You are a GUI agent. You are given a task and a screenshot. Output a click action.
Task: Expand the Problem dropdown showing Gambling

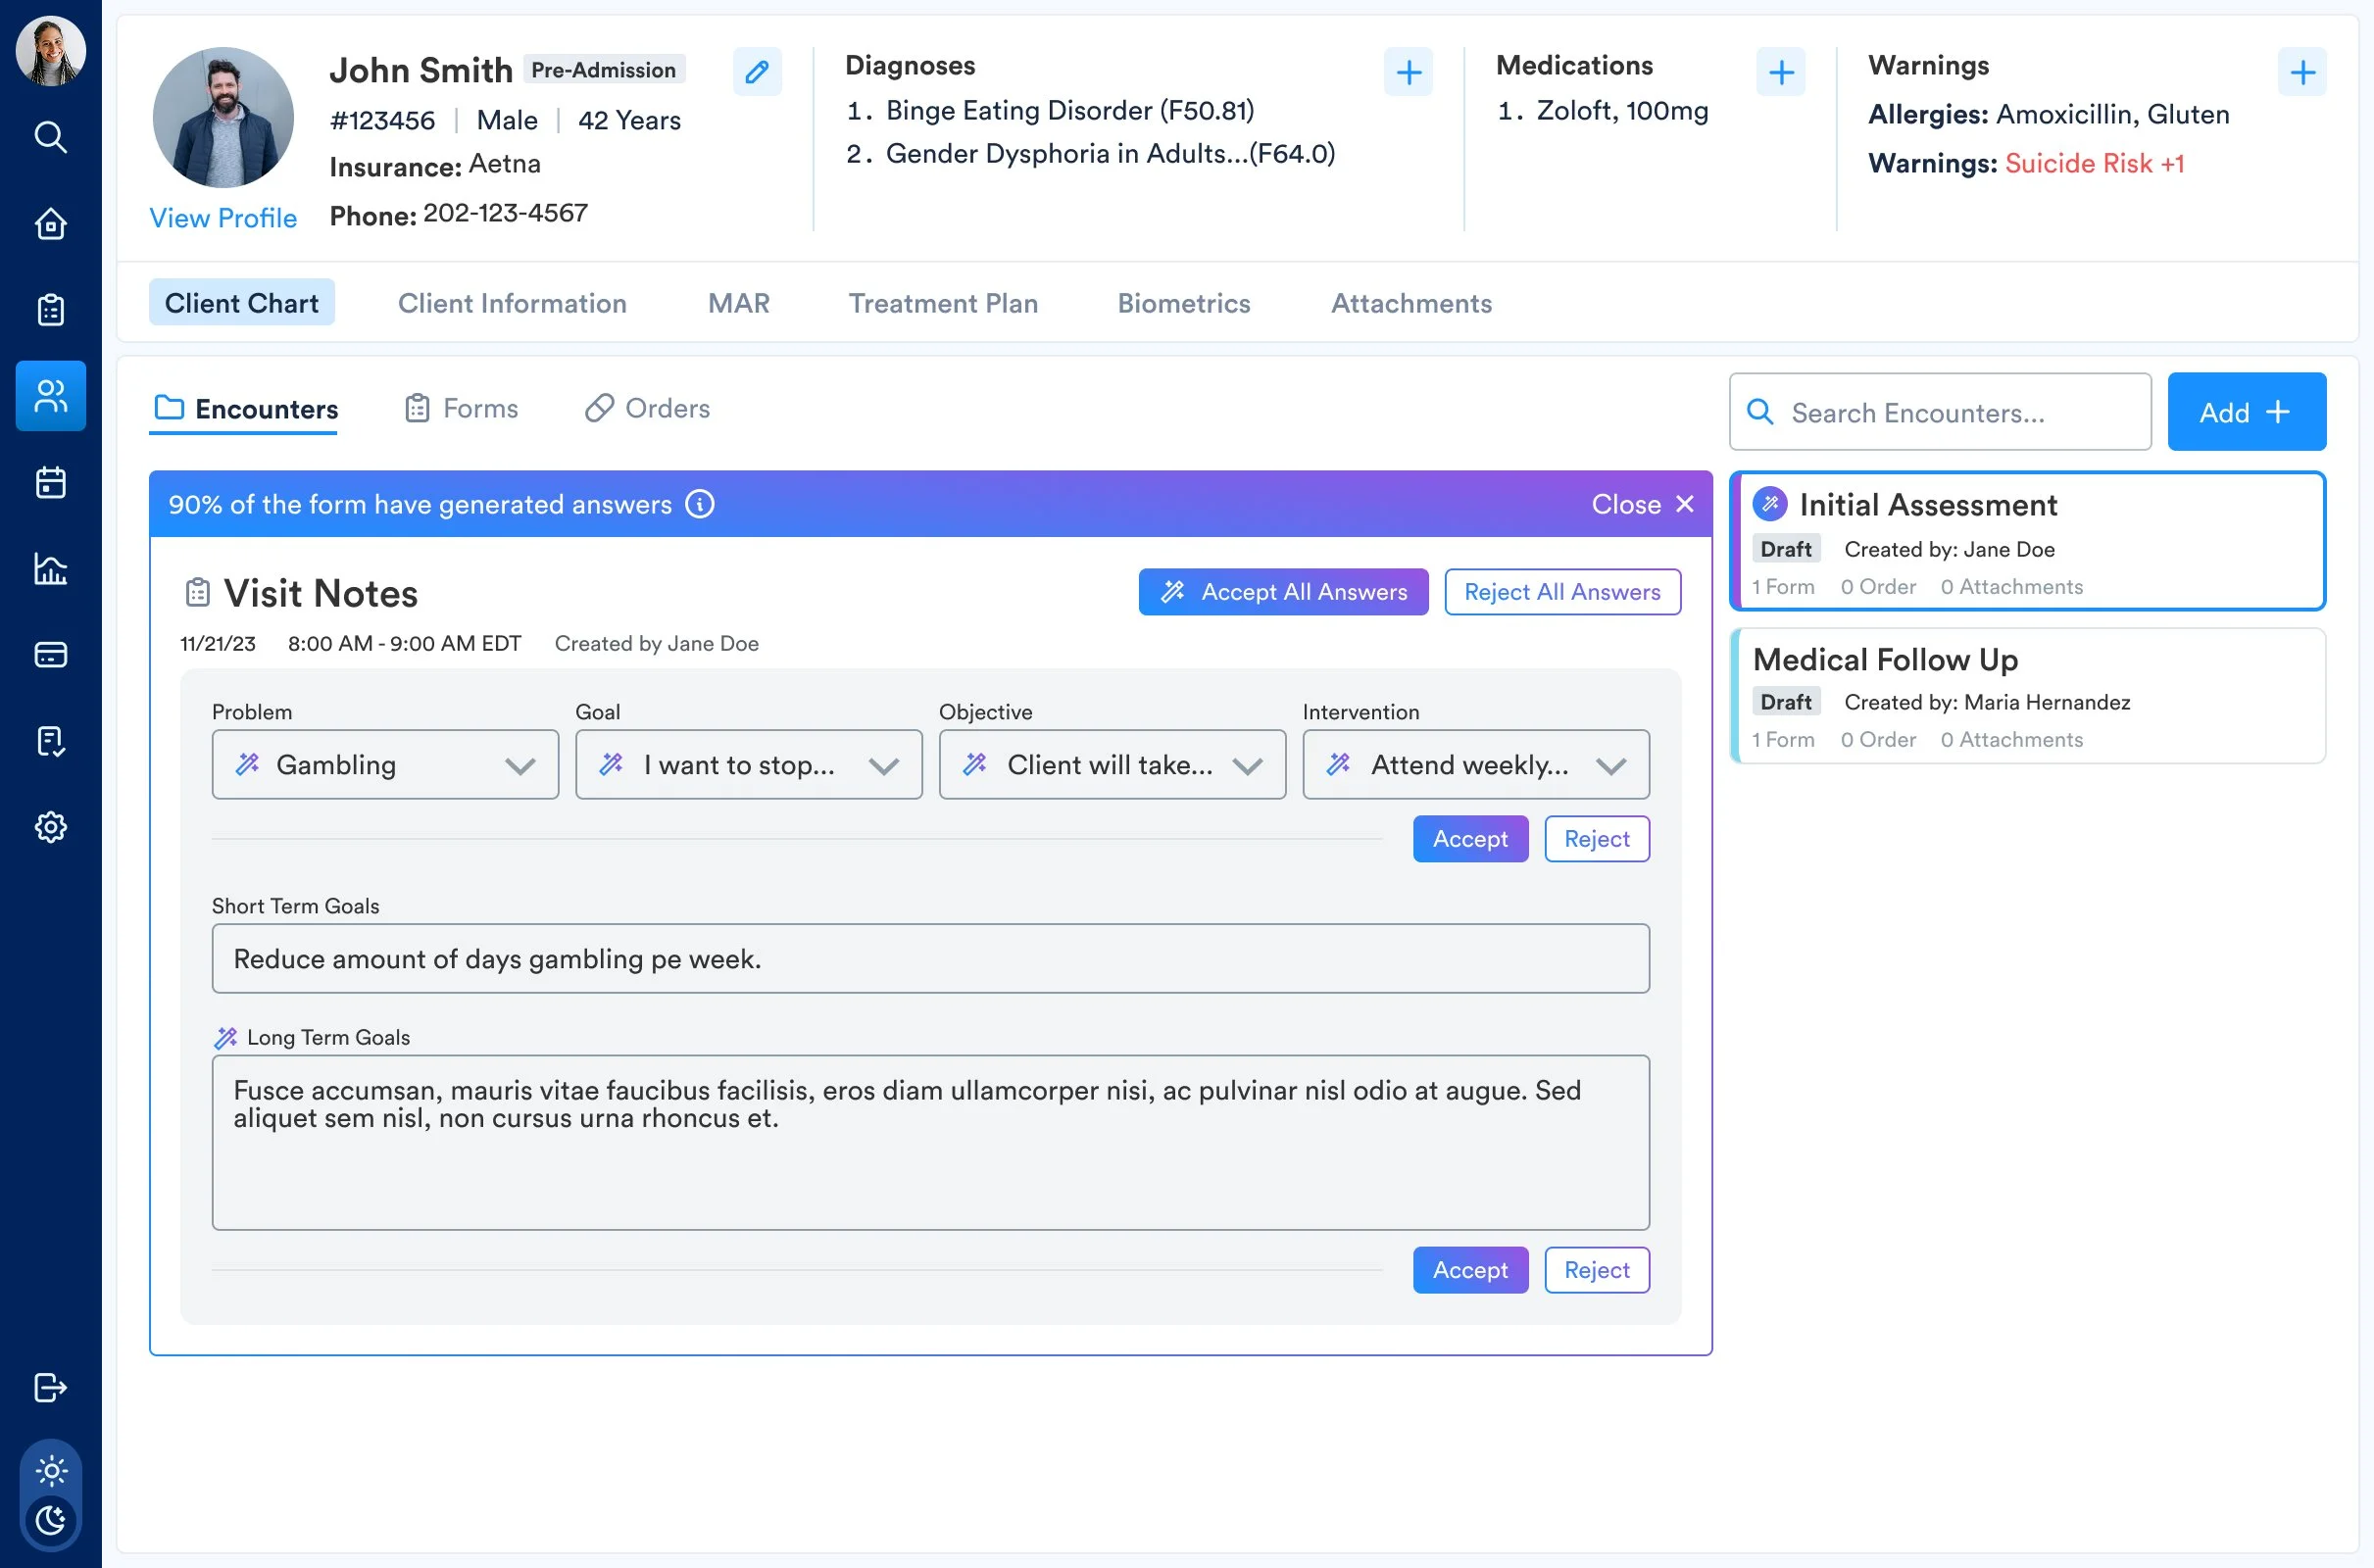[x=385, y=765]
